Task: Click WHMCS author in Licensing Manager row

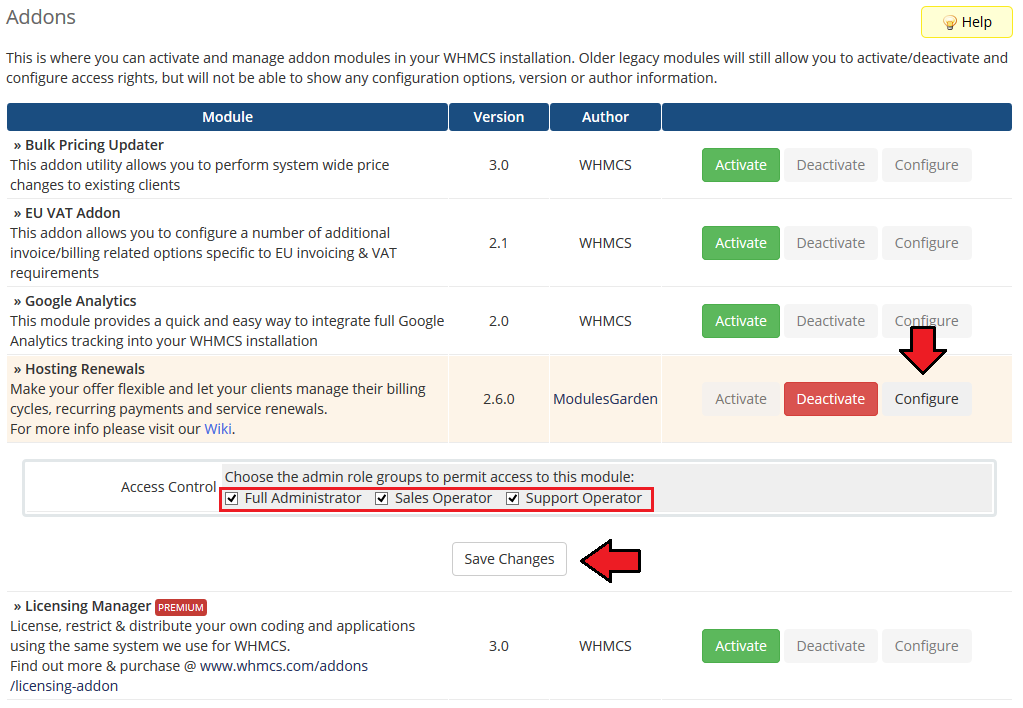Action: 605,646
